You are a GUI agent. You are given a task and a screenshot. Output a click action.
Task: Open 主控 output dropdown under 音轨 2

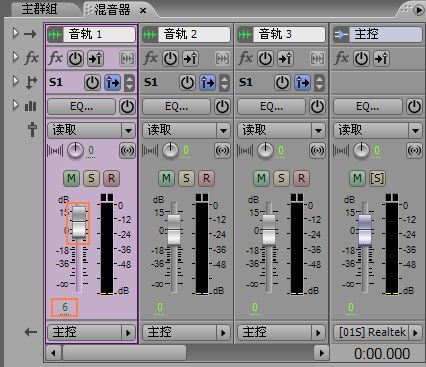[186, 332]
